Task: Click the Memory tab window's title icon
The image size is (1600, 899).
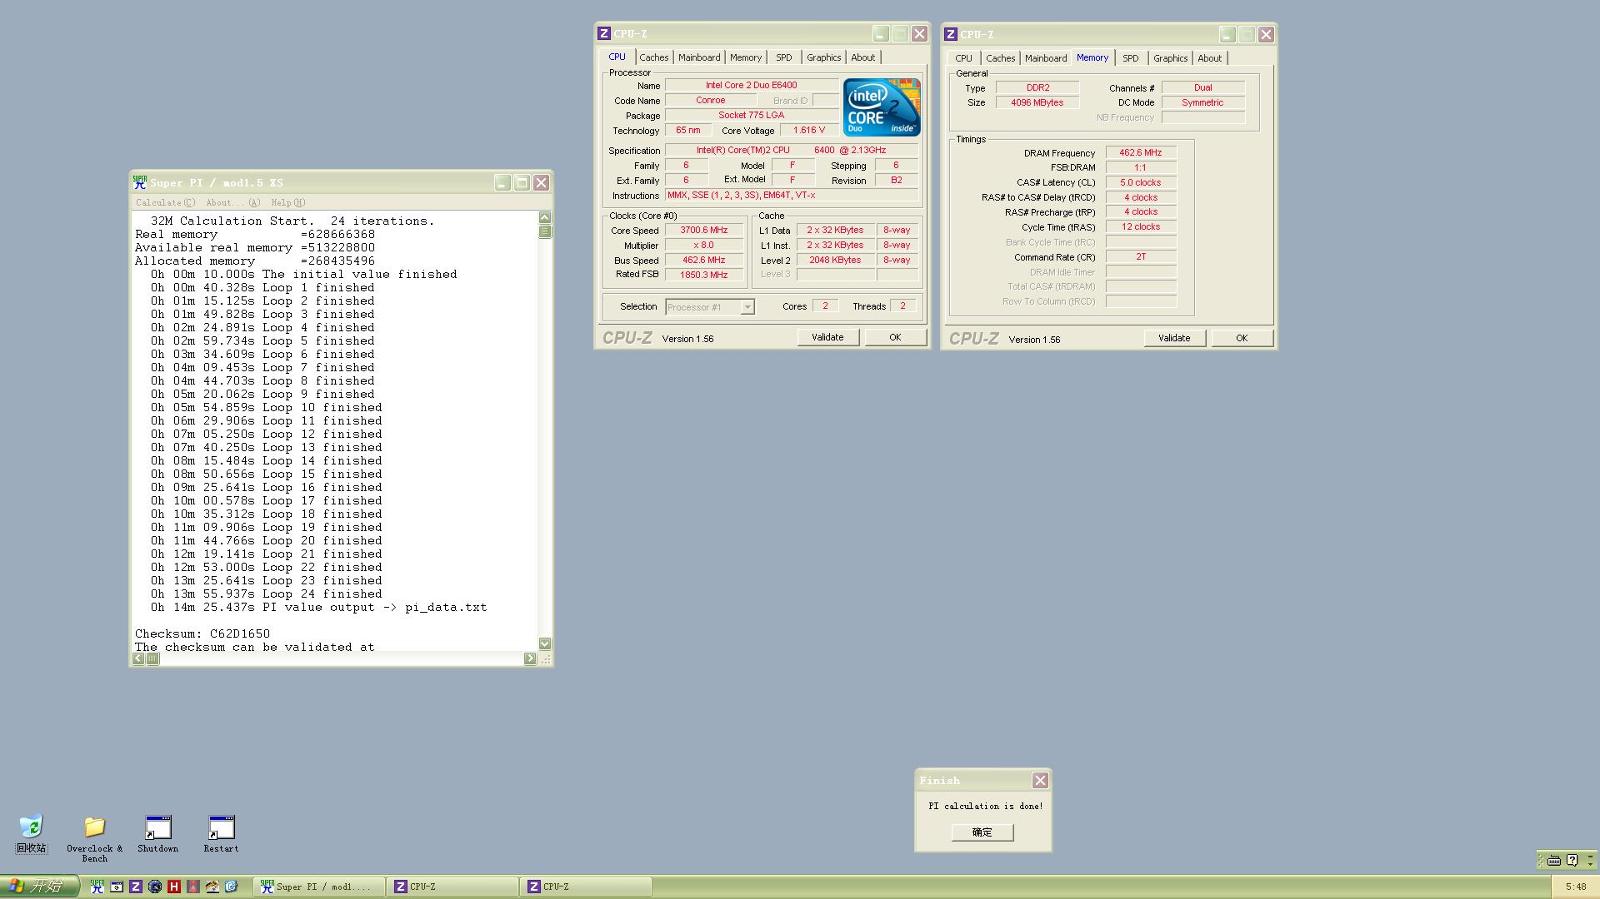Action: click(951, 34)
